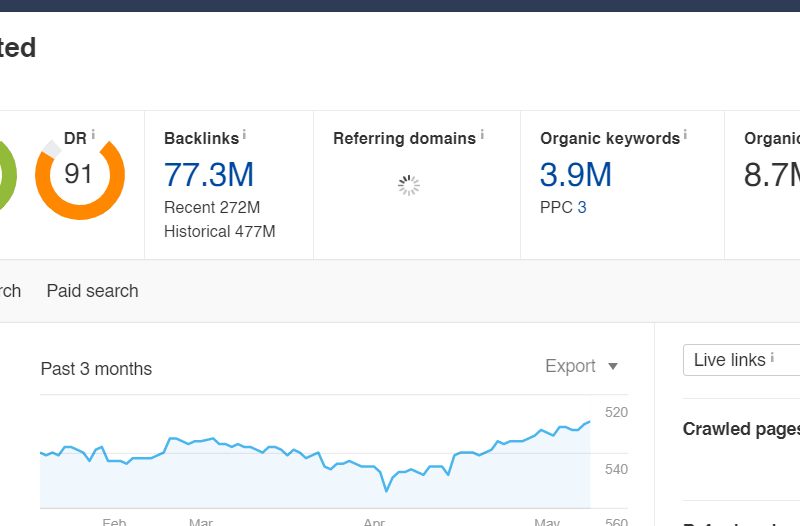Click the chart line's lowest dip in April
800x526 pixels.
386,490
